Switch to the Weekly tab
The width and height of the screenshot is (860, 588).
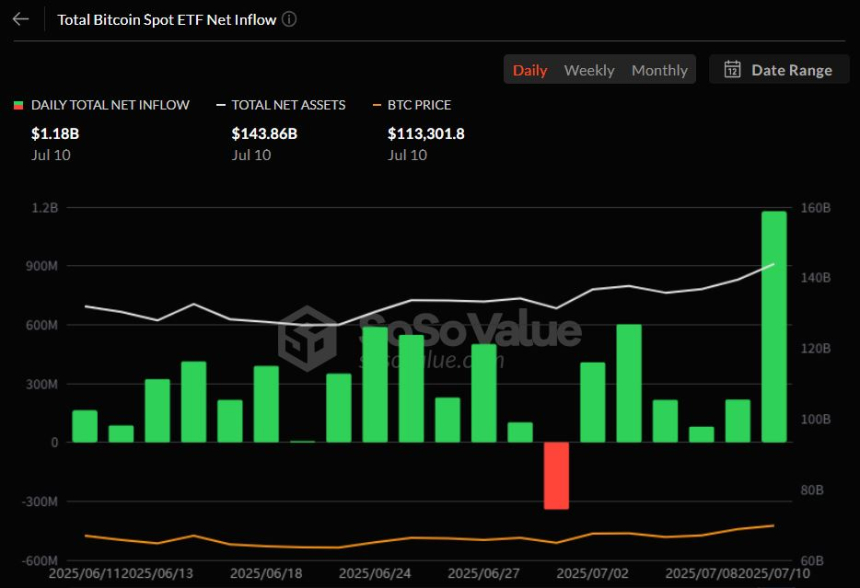point(589,70)
